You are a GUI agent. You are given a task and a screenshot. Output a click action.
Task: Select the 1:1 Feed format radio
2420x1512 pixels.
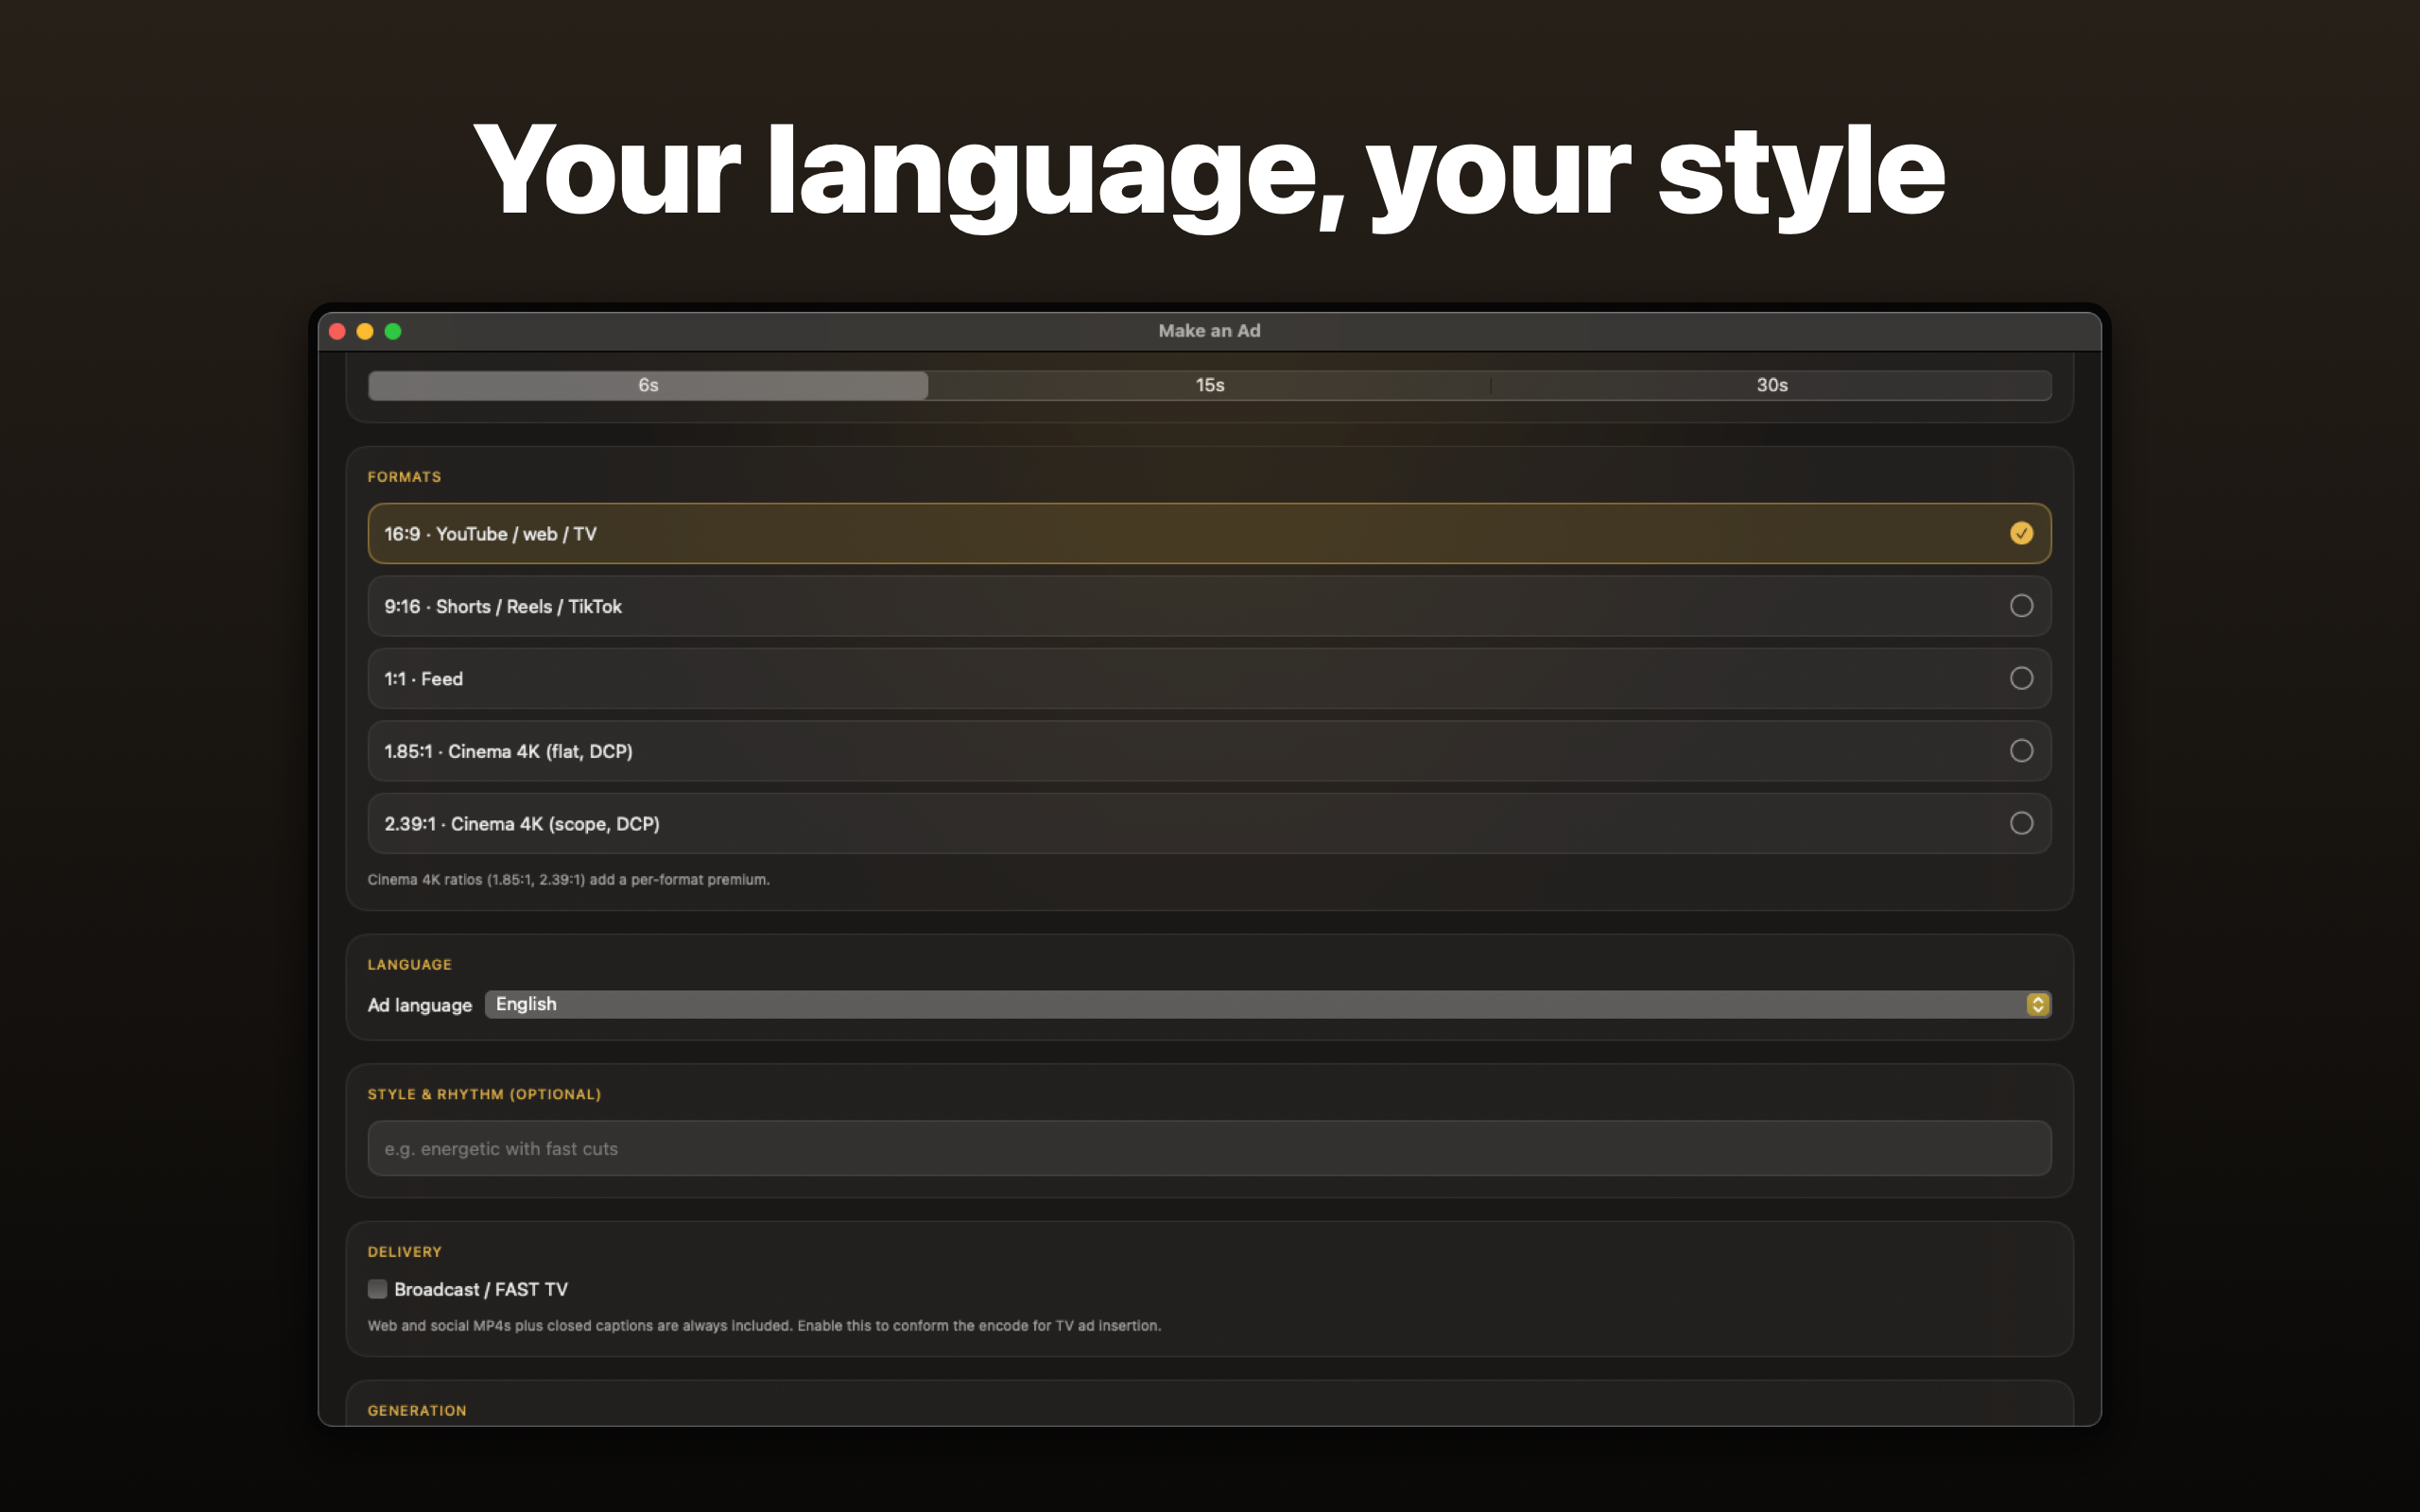point(2021,678)
